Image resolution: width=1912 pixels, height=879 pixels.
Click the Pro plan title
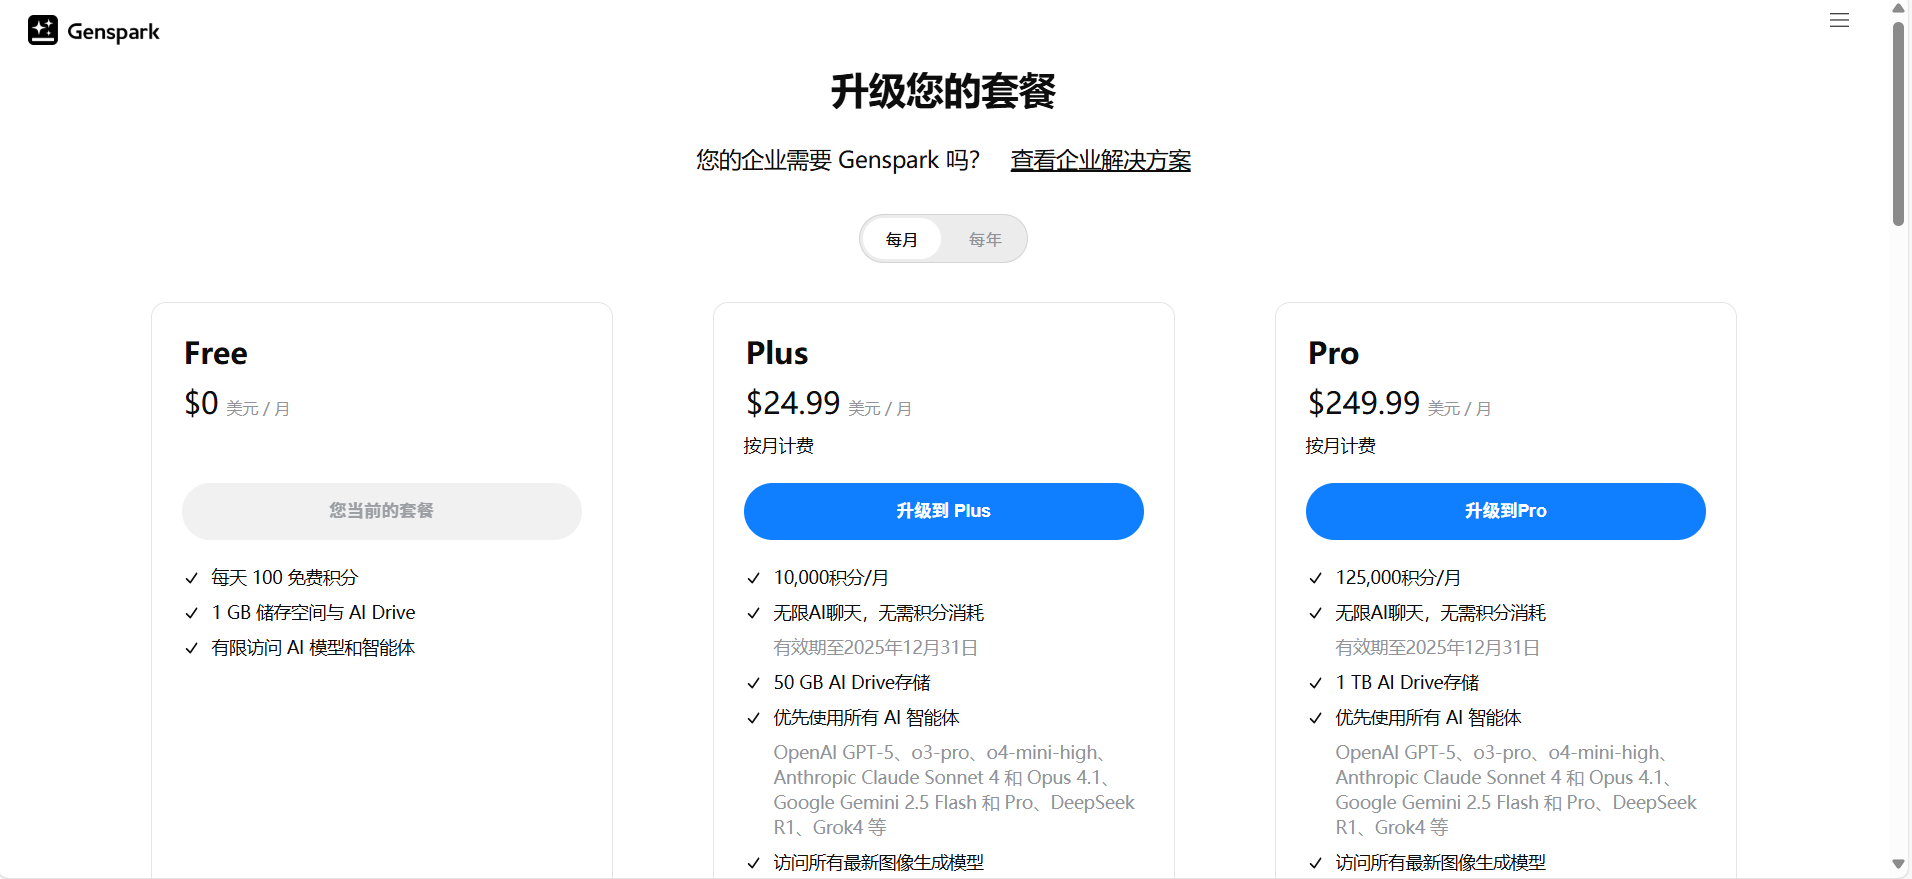pyautogui.click(x=1333, y=353)
